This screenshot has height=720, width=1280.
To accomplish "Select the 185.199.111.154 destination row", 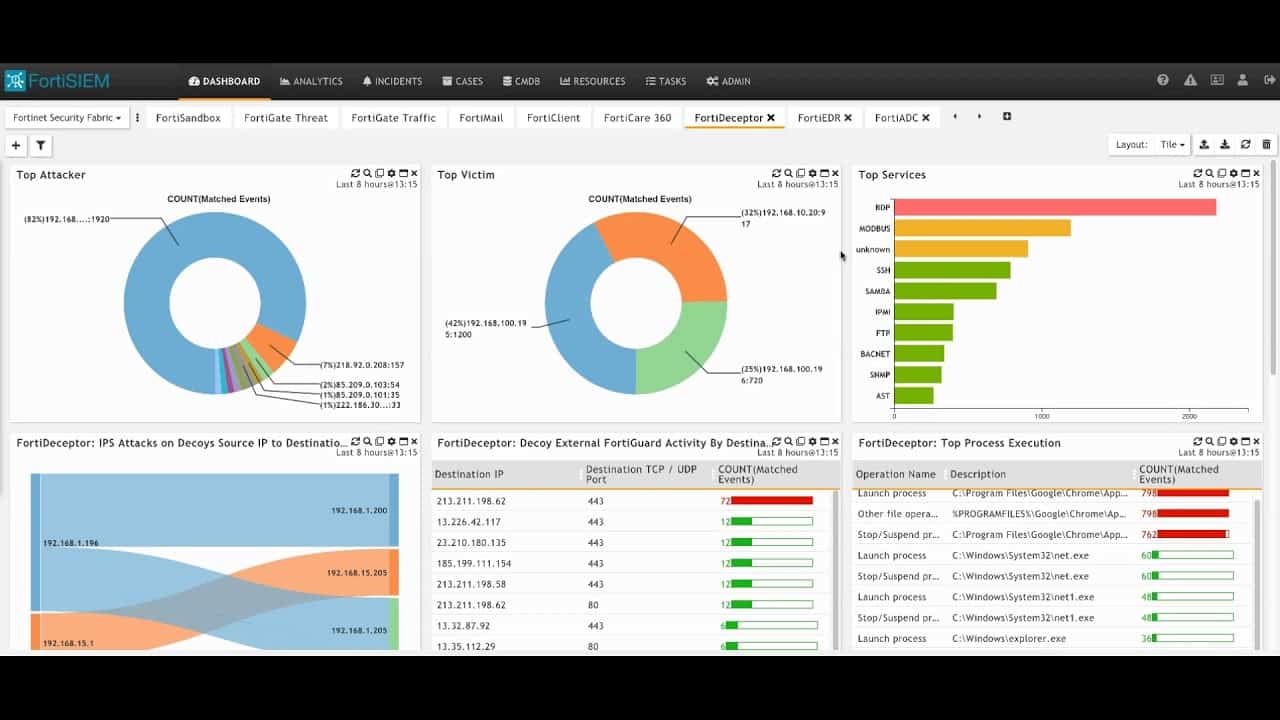I will (634, 563).
